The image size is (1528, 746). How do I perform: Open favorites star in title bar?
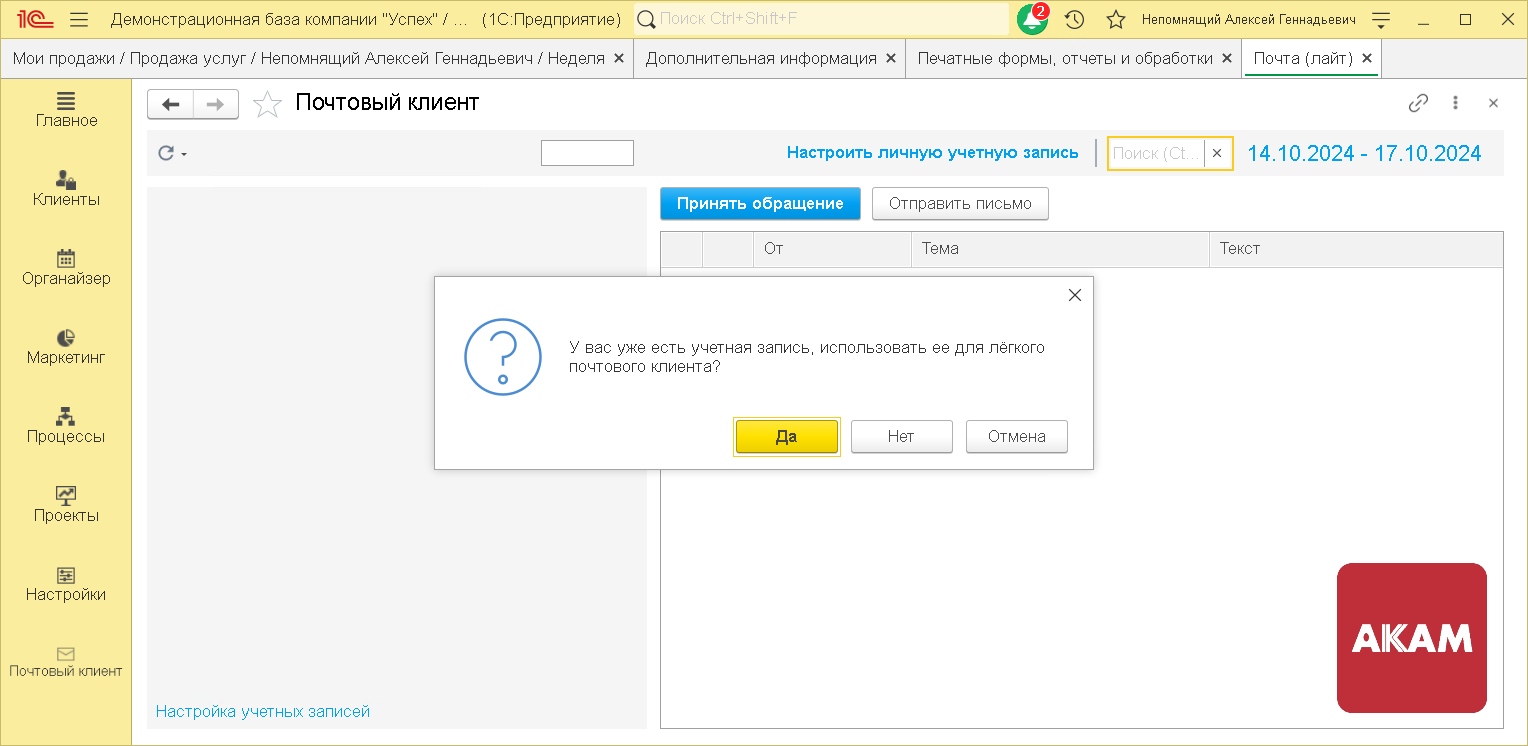click(1116, 19)
